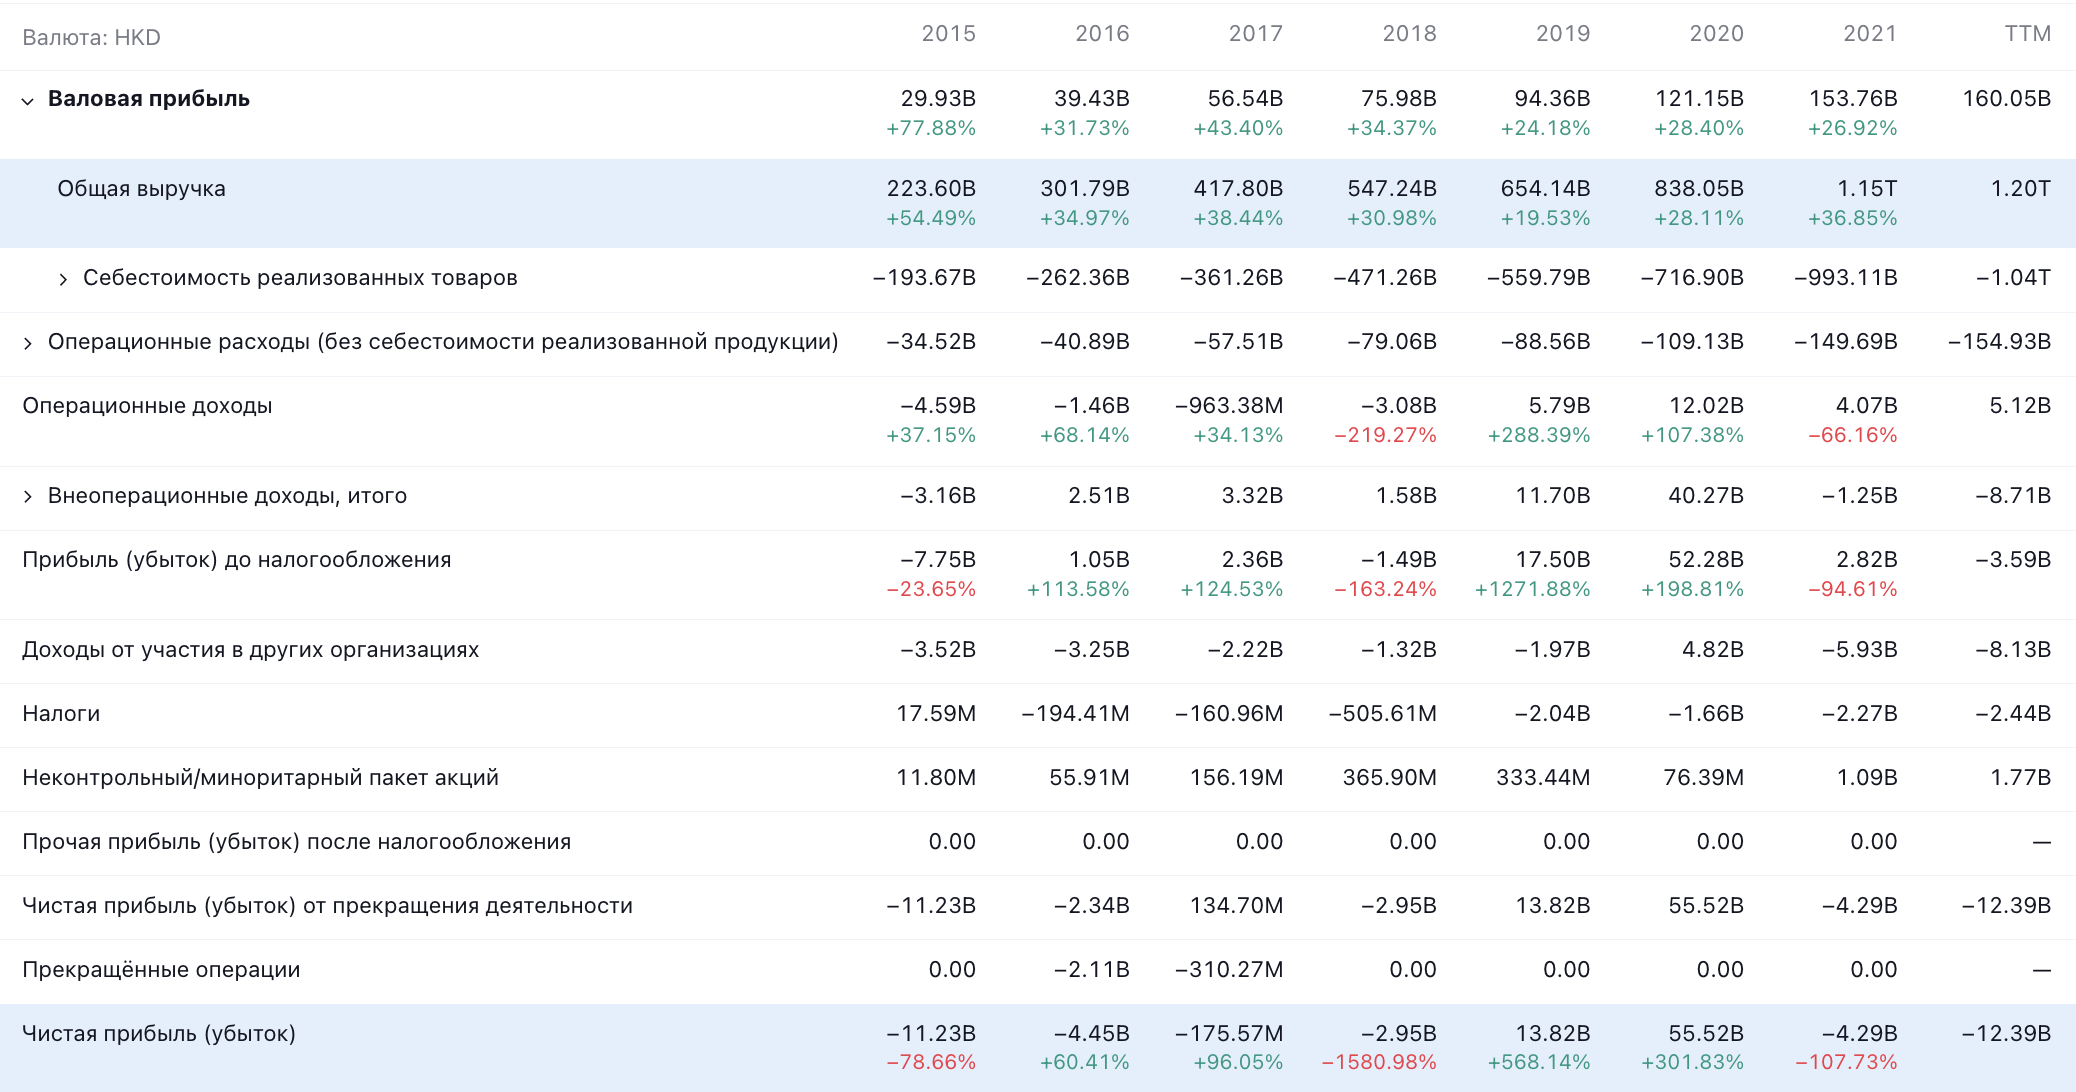Click net income change +568.14%

tap(1539, 1062)
